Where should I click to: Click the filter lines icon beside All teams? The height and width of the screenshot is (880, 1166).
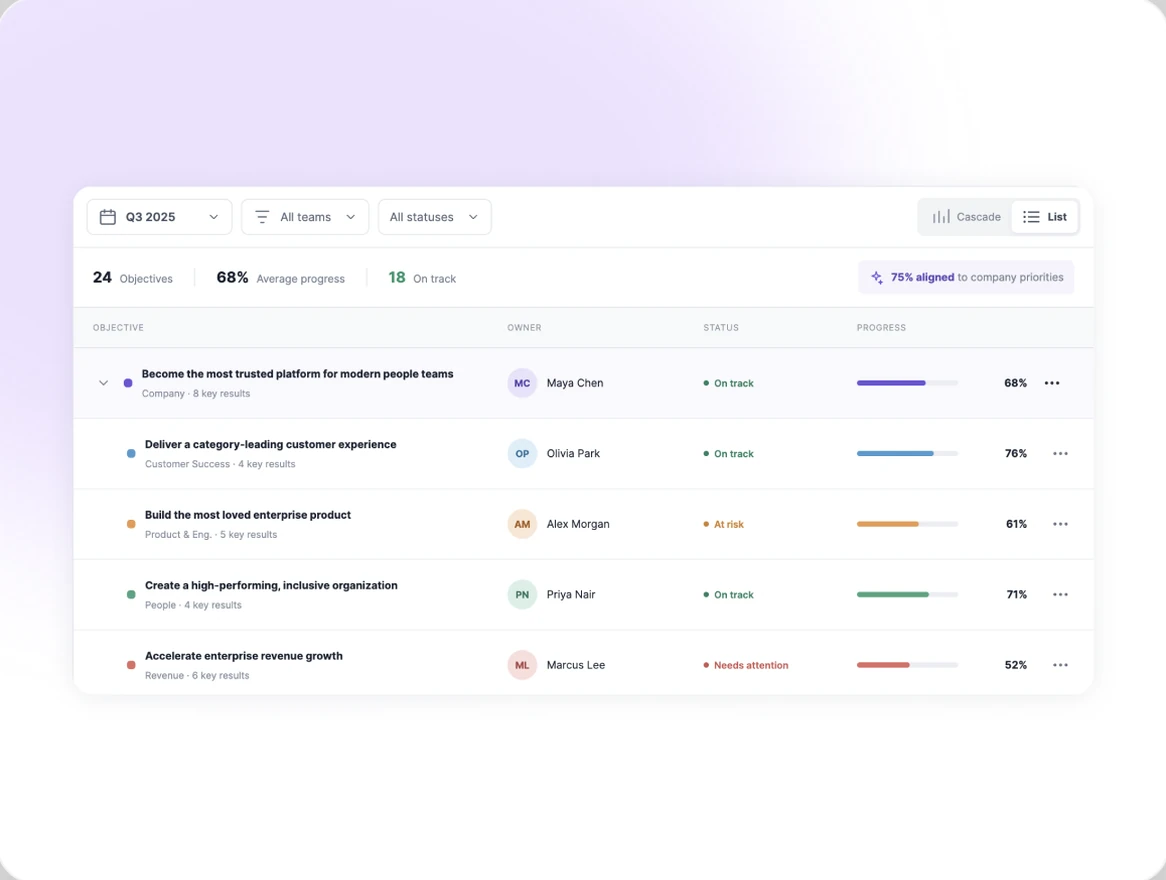[x=262, y=217]
